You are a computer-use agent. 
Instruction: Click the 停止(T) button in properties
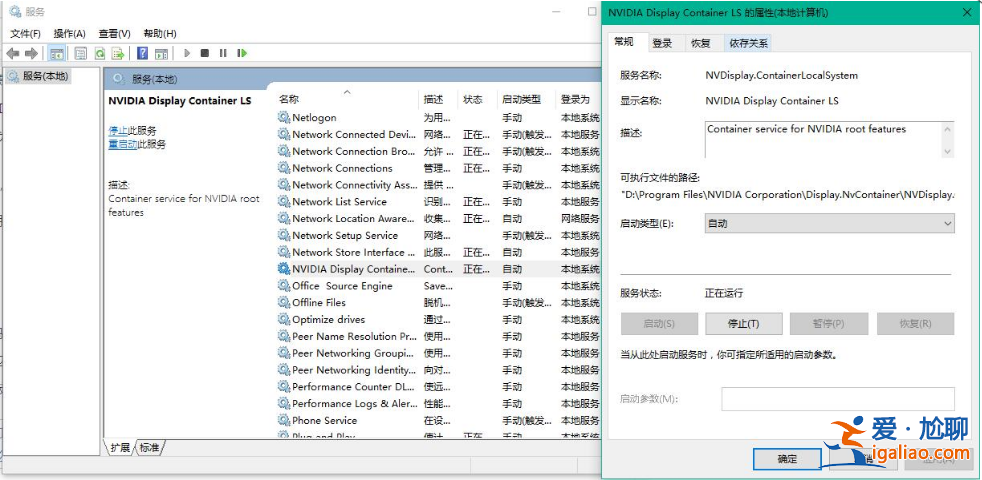(x=744, y=324)
